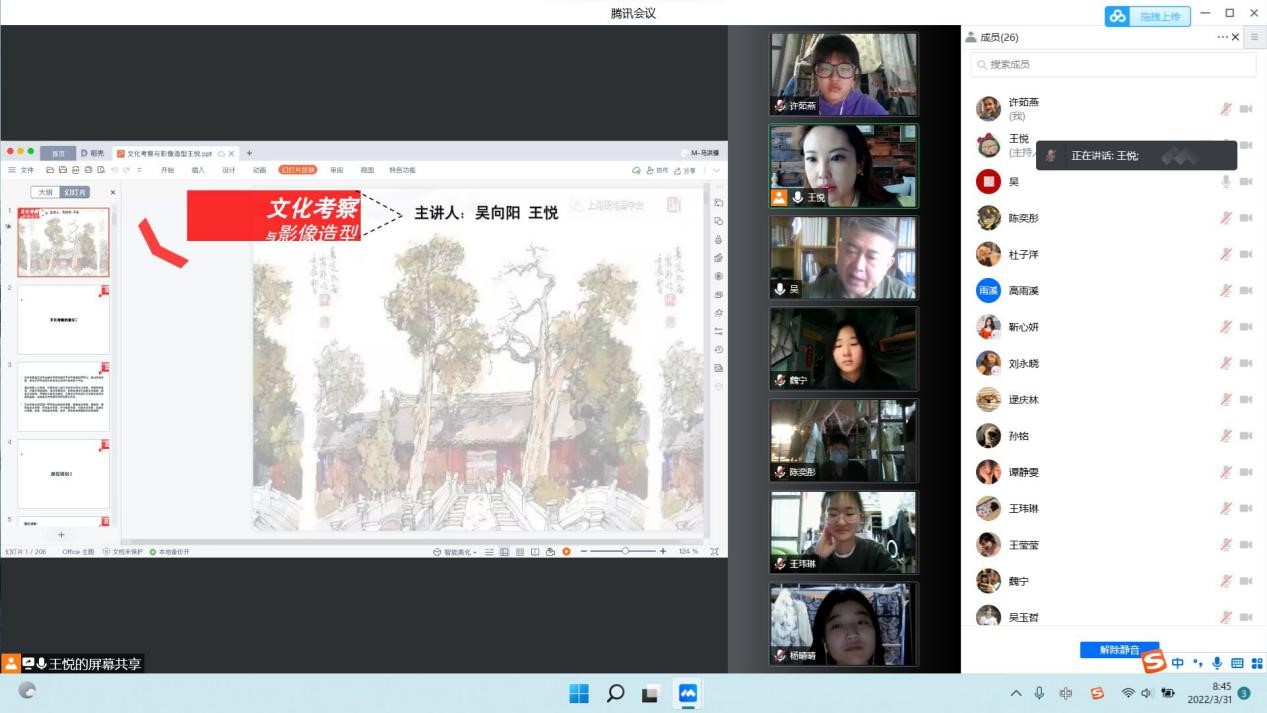Expand hidden system tray icons chevron
Image resolution: width=1267 pixels, height=713 pixels.
(x=1016, y=693)
